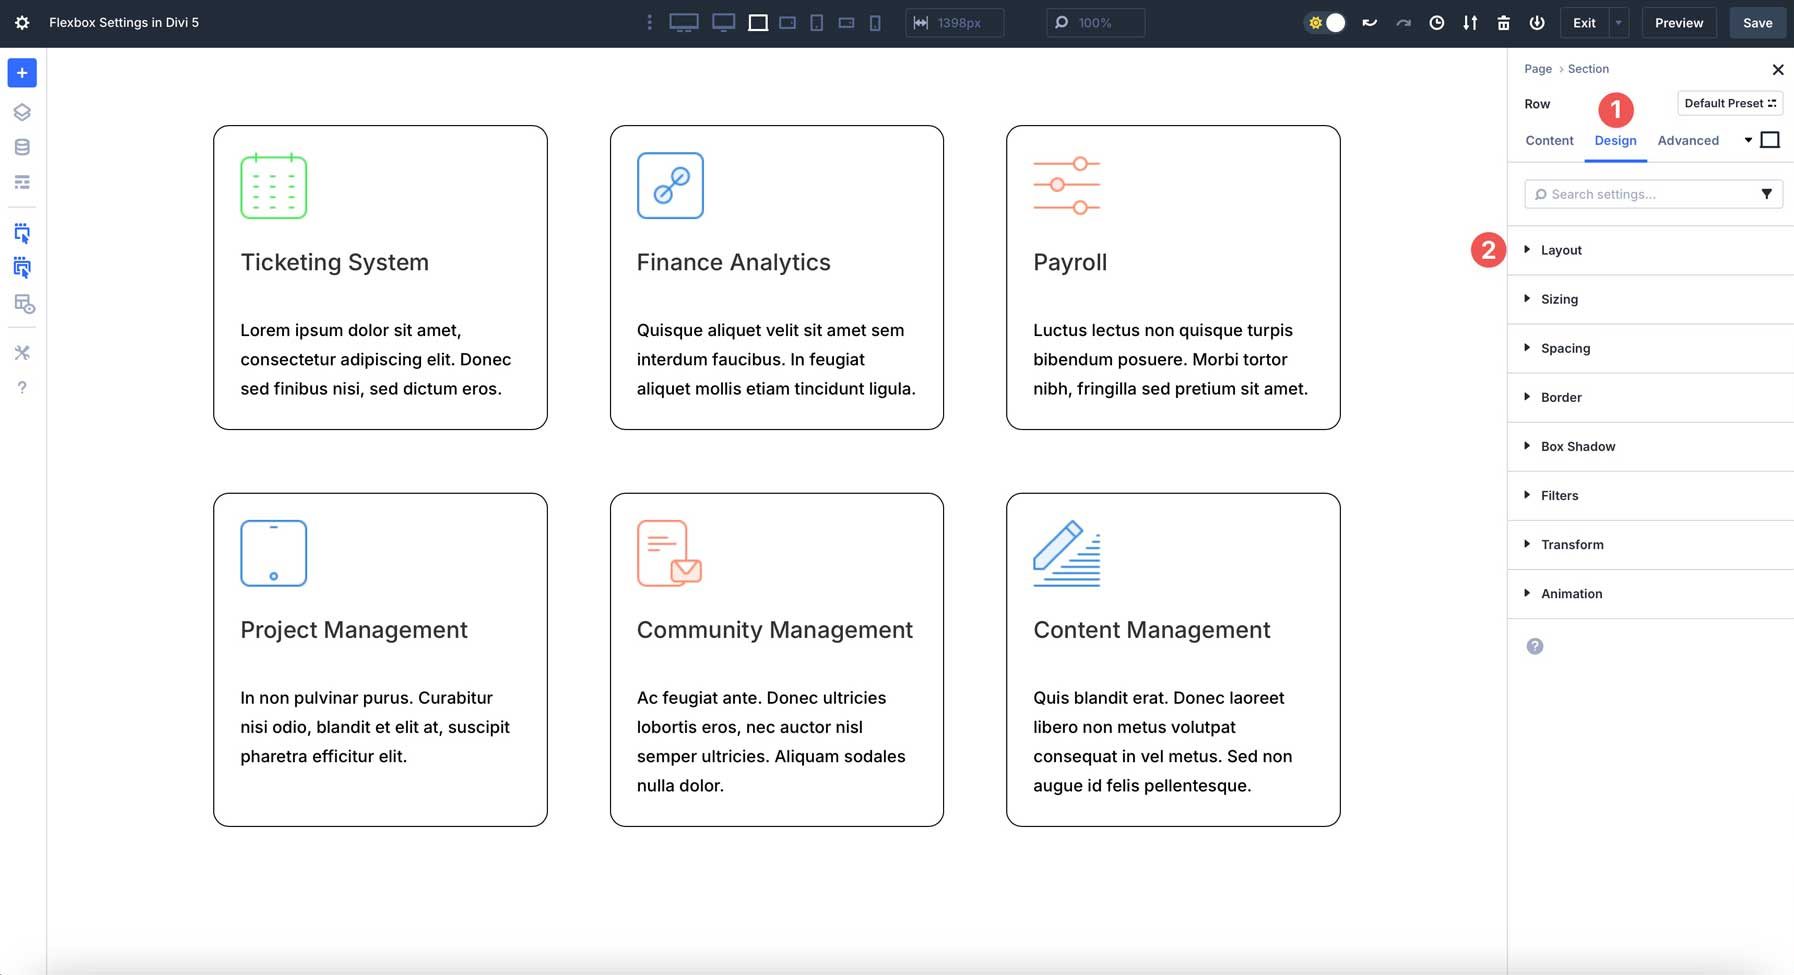Click the Preview button
The image size is (1794, 975).
point(1678,22)
